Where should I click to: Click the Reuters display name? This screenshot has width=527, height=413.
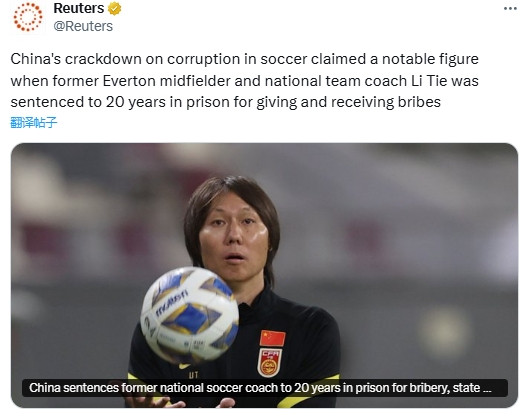pyautogui.click(x=79, y=8)
